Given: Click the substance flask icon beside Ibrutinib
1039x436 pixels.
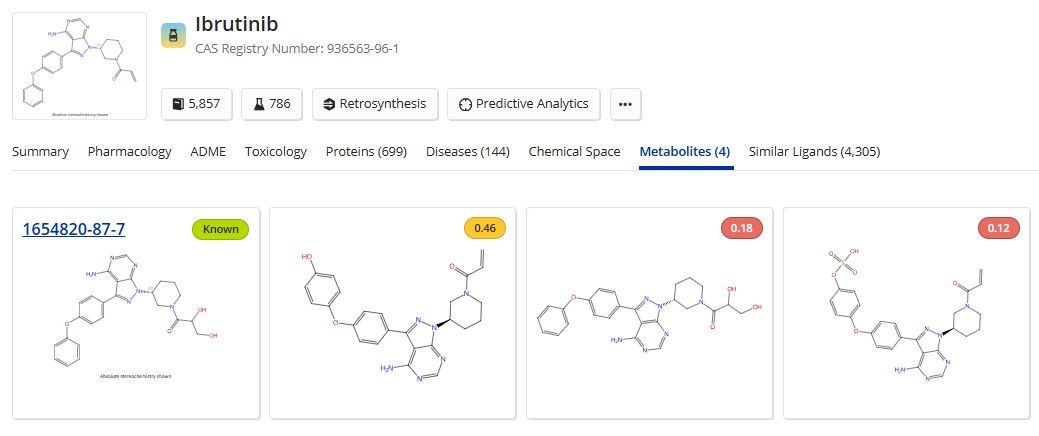Looking at the screenshot, I should pyautogui.click(x=173, y=35).
